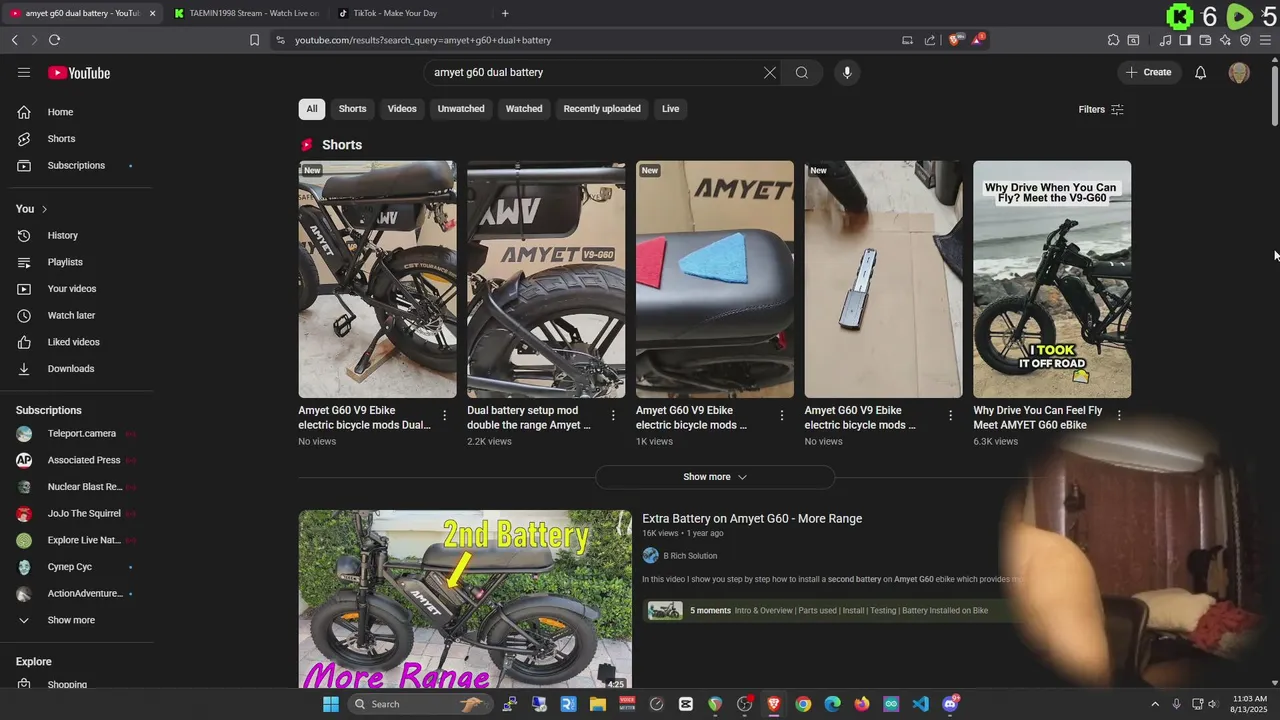The image size is (1280, 720).
Task: Open the account avatar menu
Action: [x=1239, y=73]
